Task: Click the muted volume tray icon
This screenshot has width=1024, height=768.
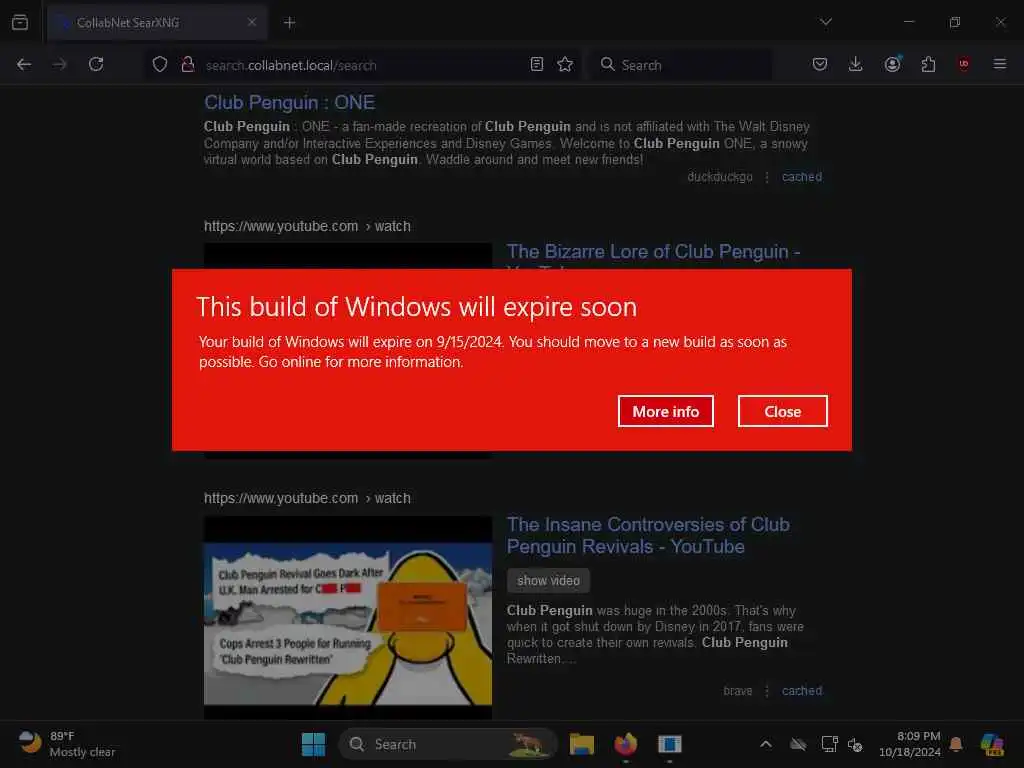Action: click(856, 744)
